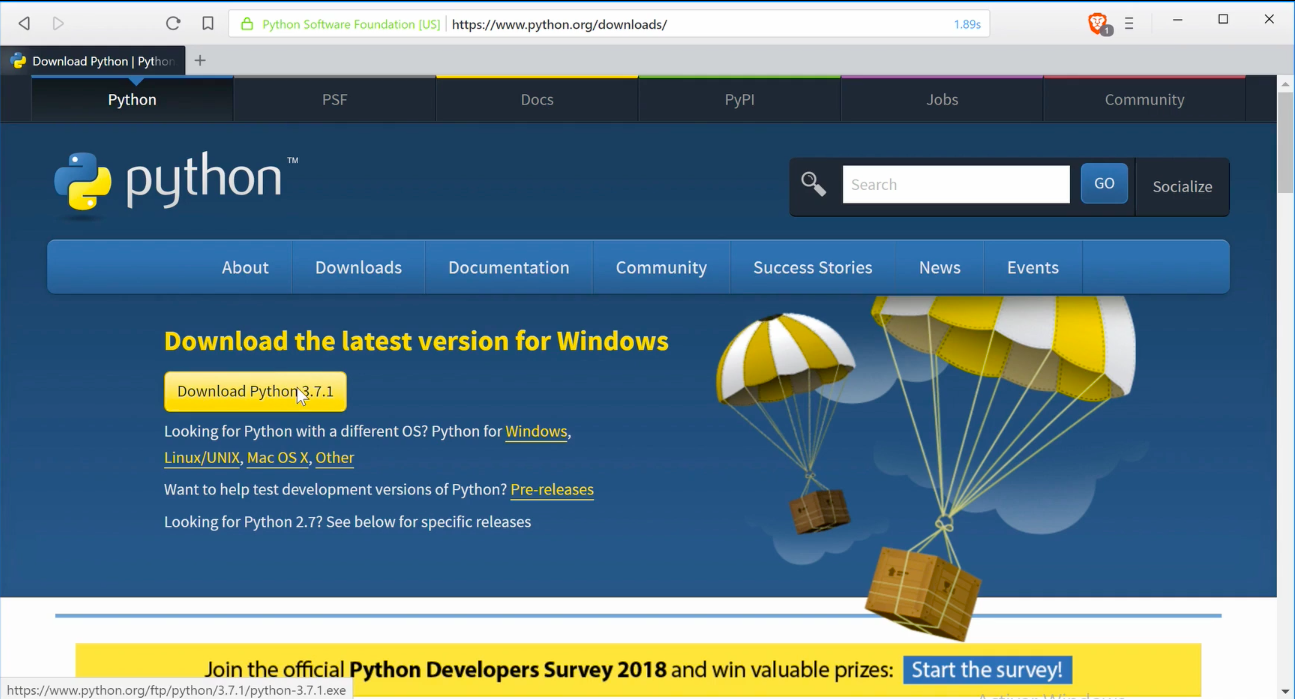1295x699 pixels.
Task: Switch to the PyPI top tab
Action: pos(740,99)
